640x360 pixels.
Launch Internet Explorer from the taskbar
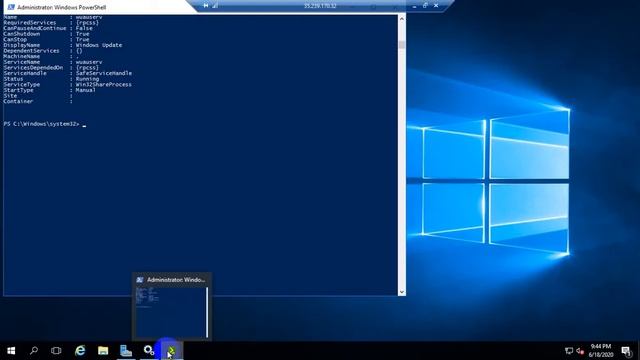[x=80, y=351]
